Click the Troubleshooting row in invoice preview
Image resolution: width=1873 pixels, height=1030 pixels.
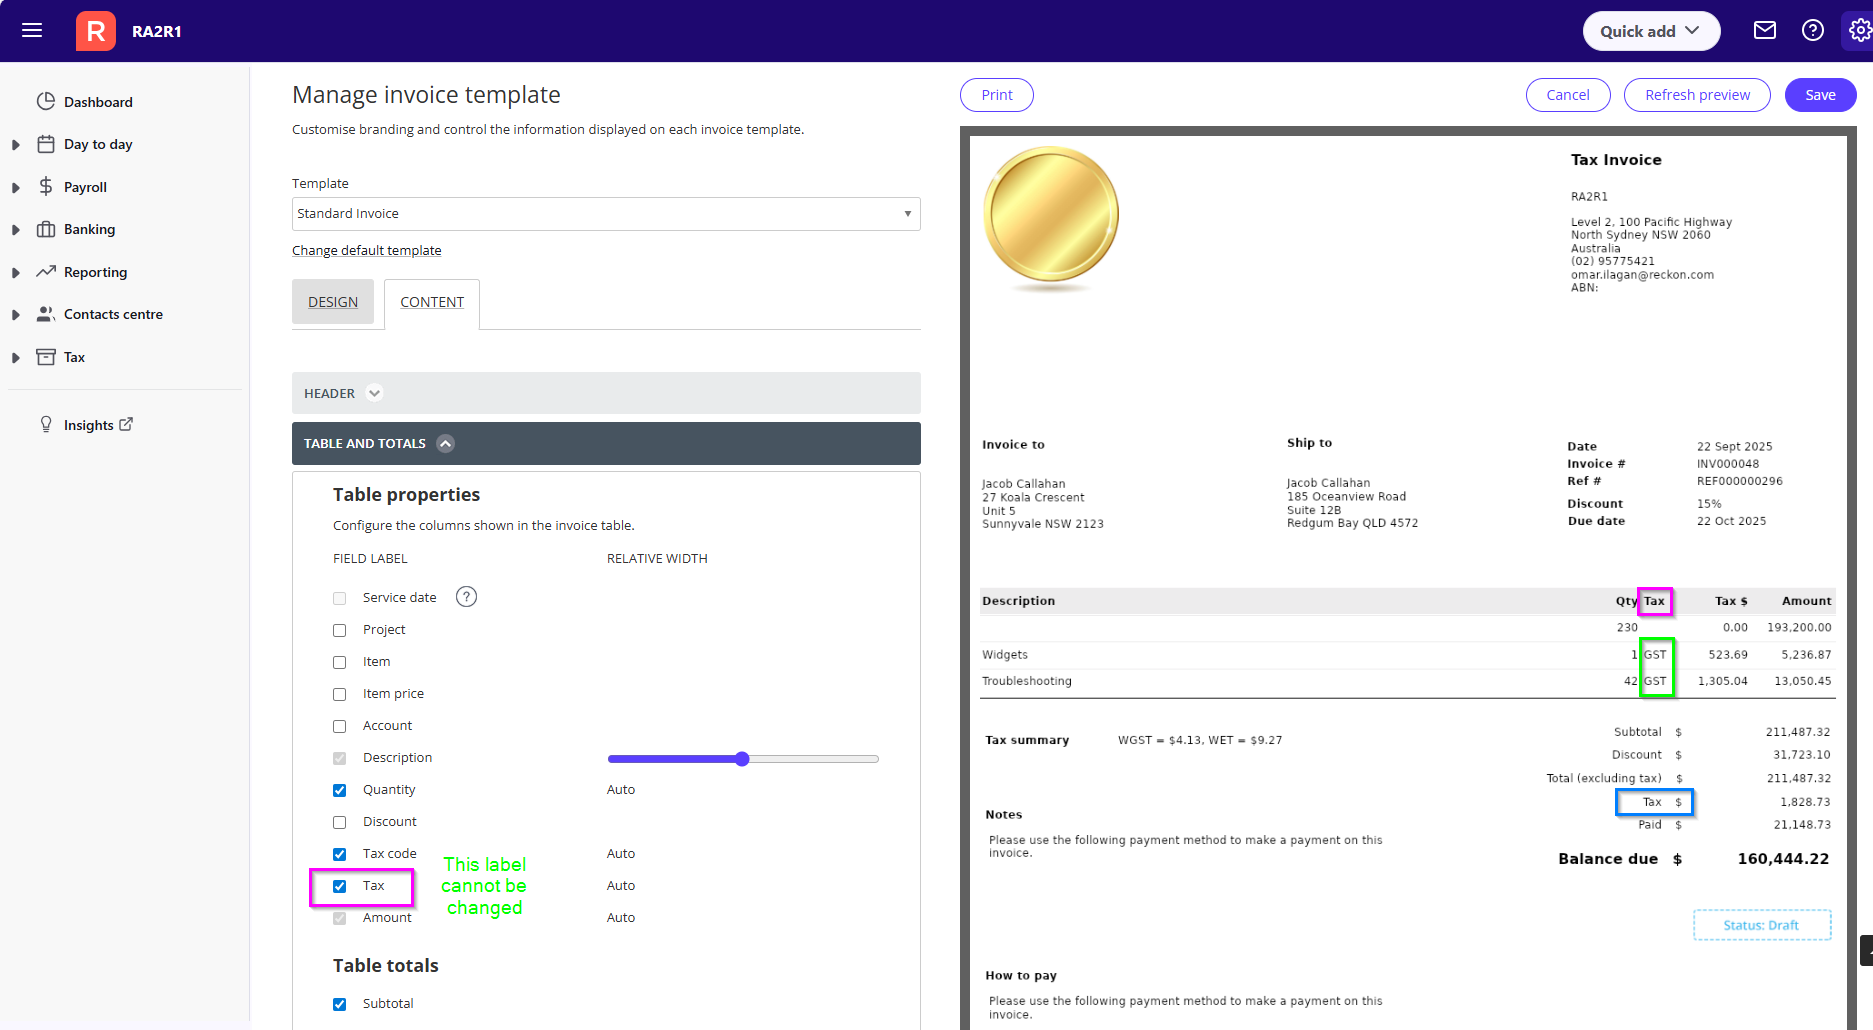tap(1407, 681)
